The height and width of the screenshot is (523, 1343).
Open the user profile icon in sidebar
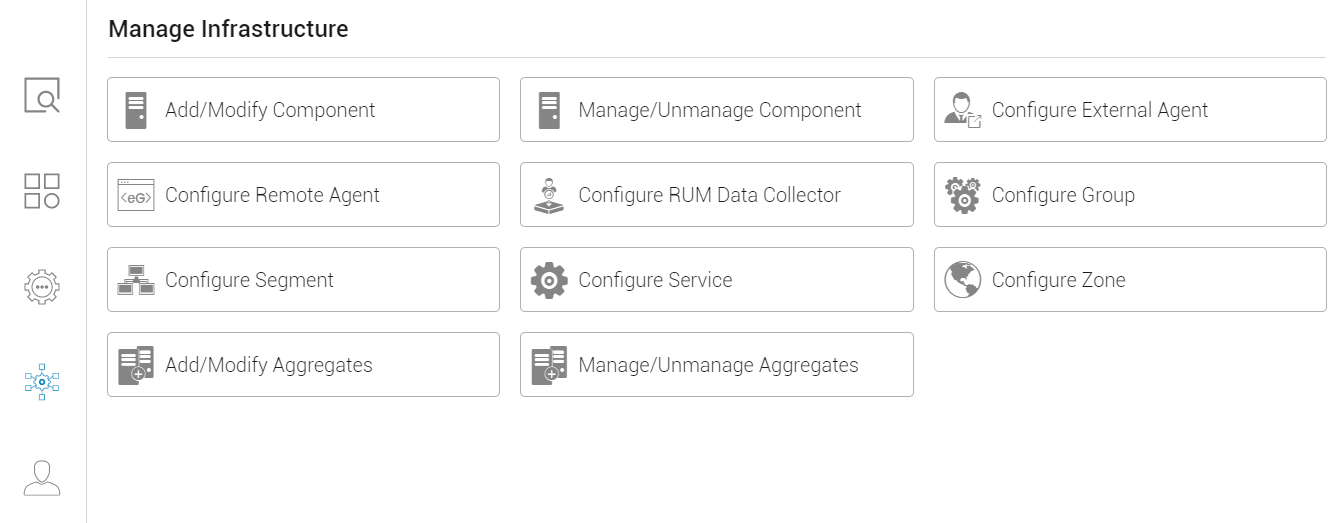coord(42,478)
